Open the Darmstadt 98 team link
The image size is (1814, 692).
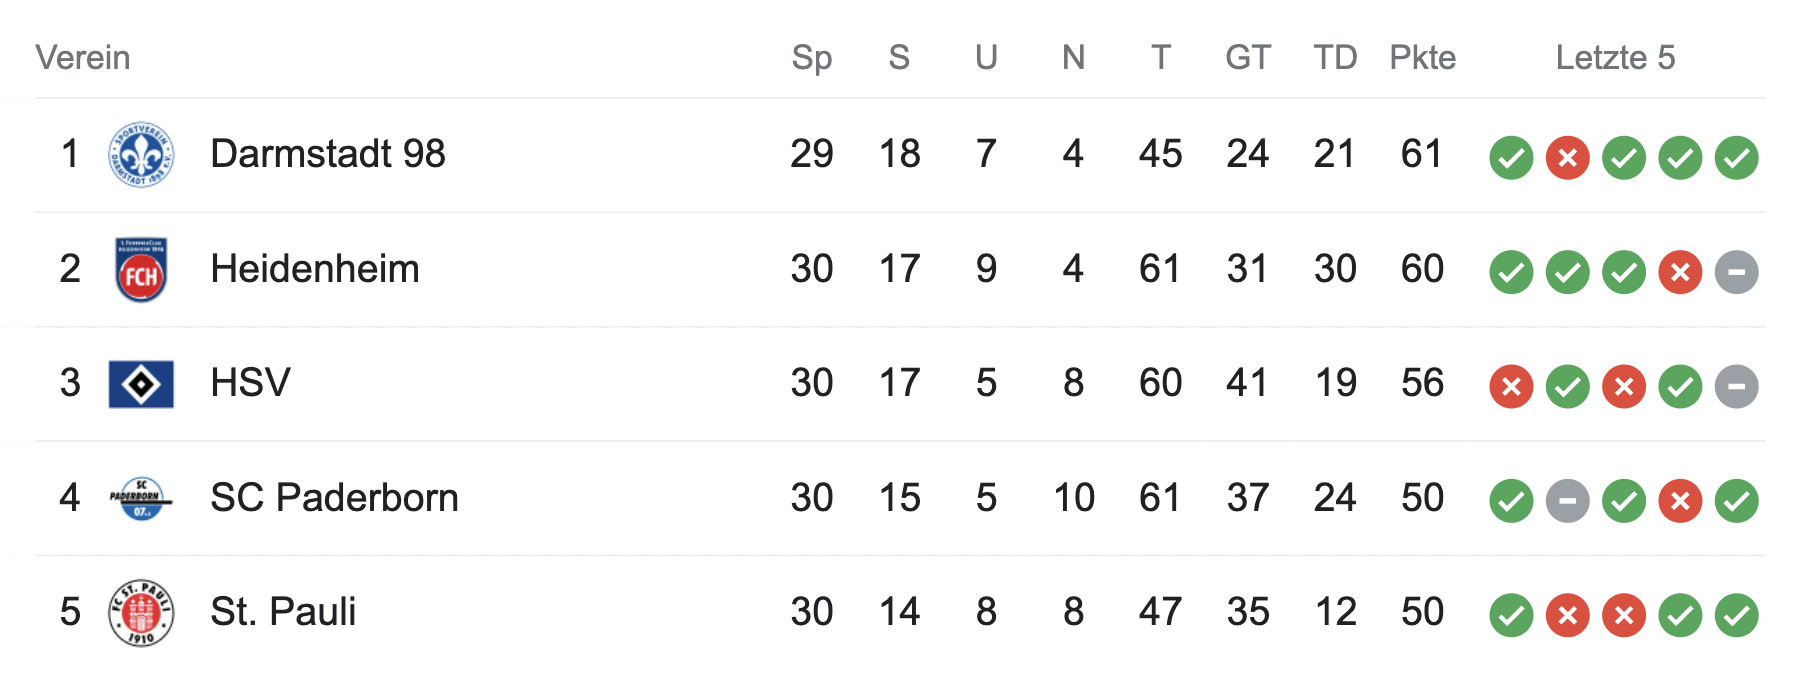tap(327, 154)
